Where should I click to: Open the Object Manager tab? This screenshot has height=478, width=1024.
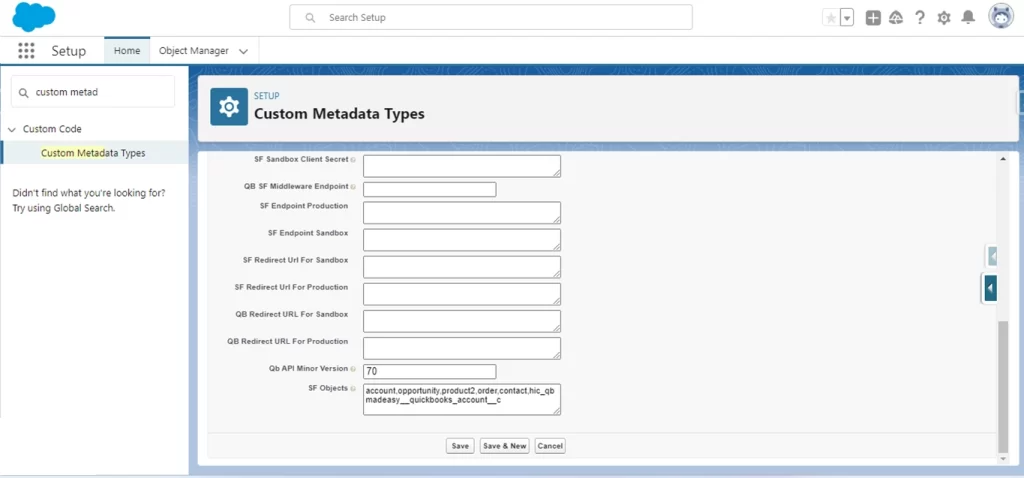click(x=194, y=51)
